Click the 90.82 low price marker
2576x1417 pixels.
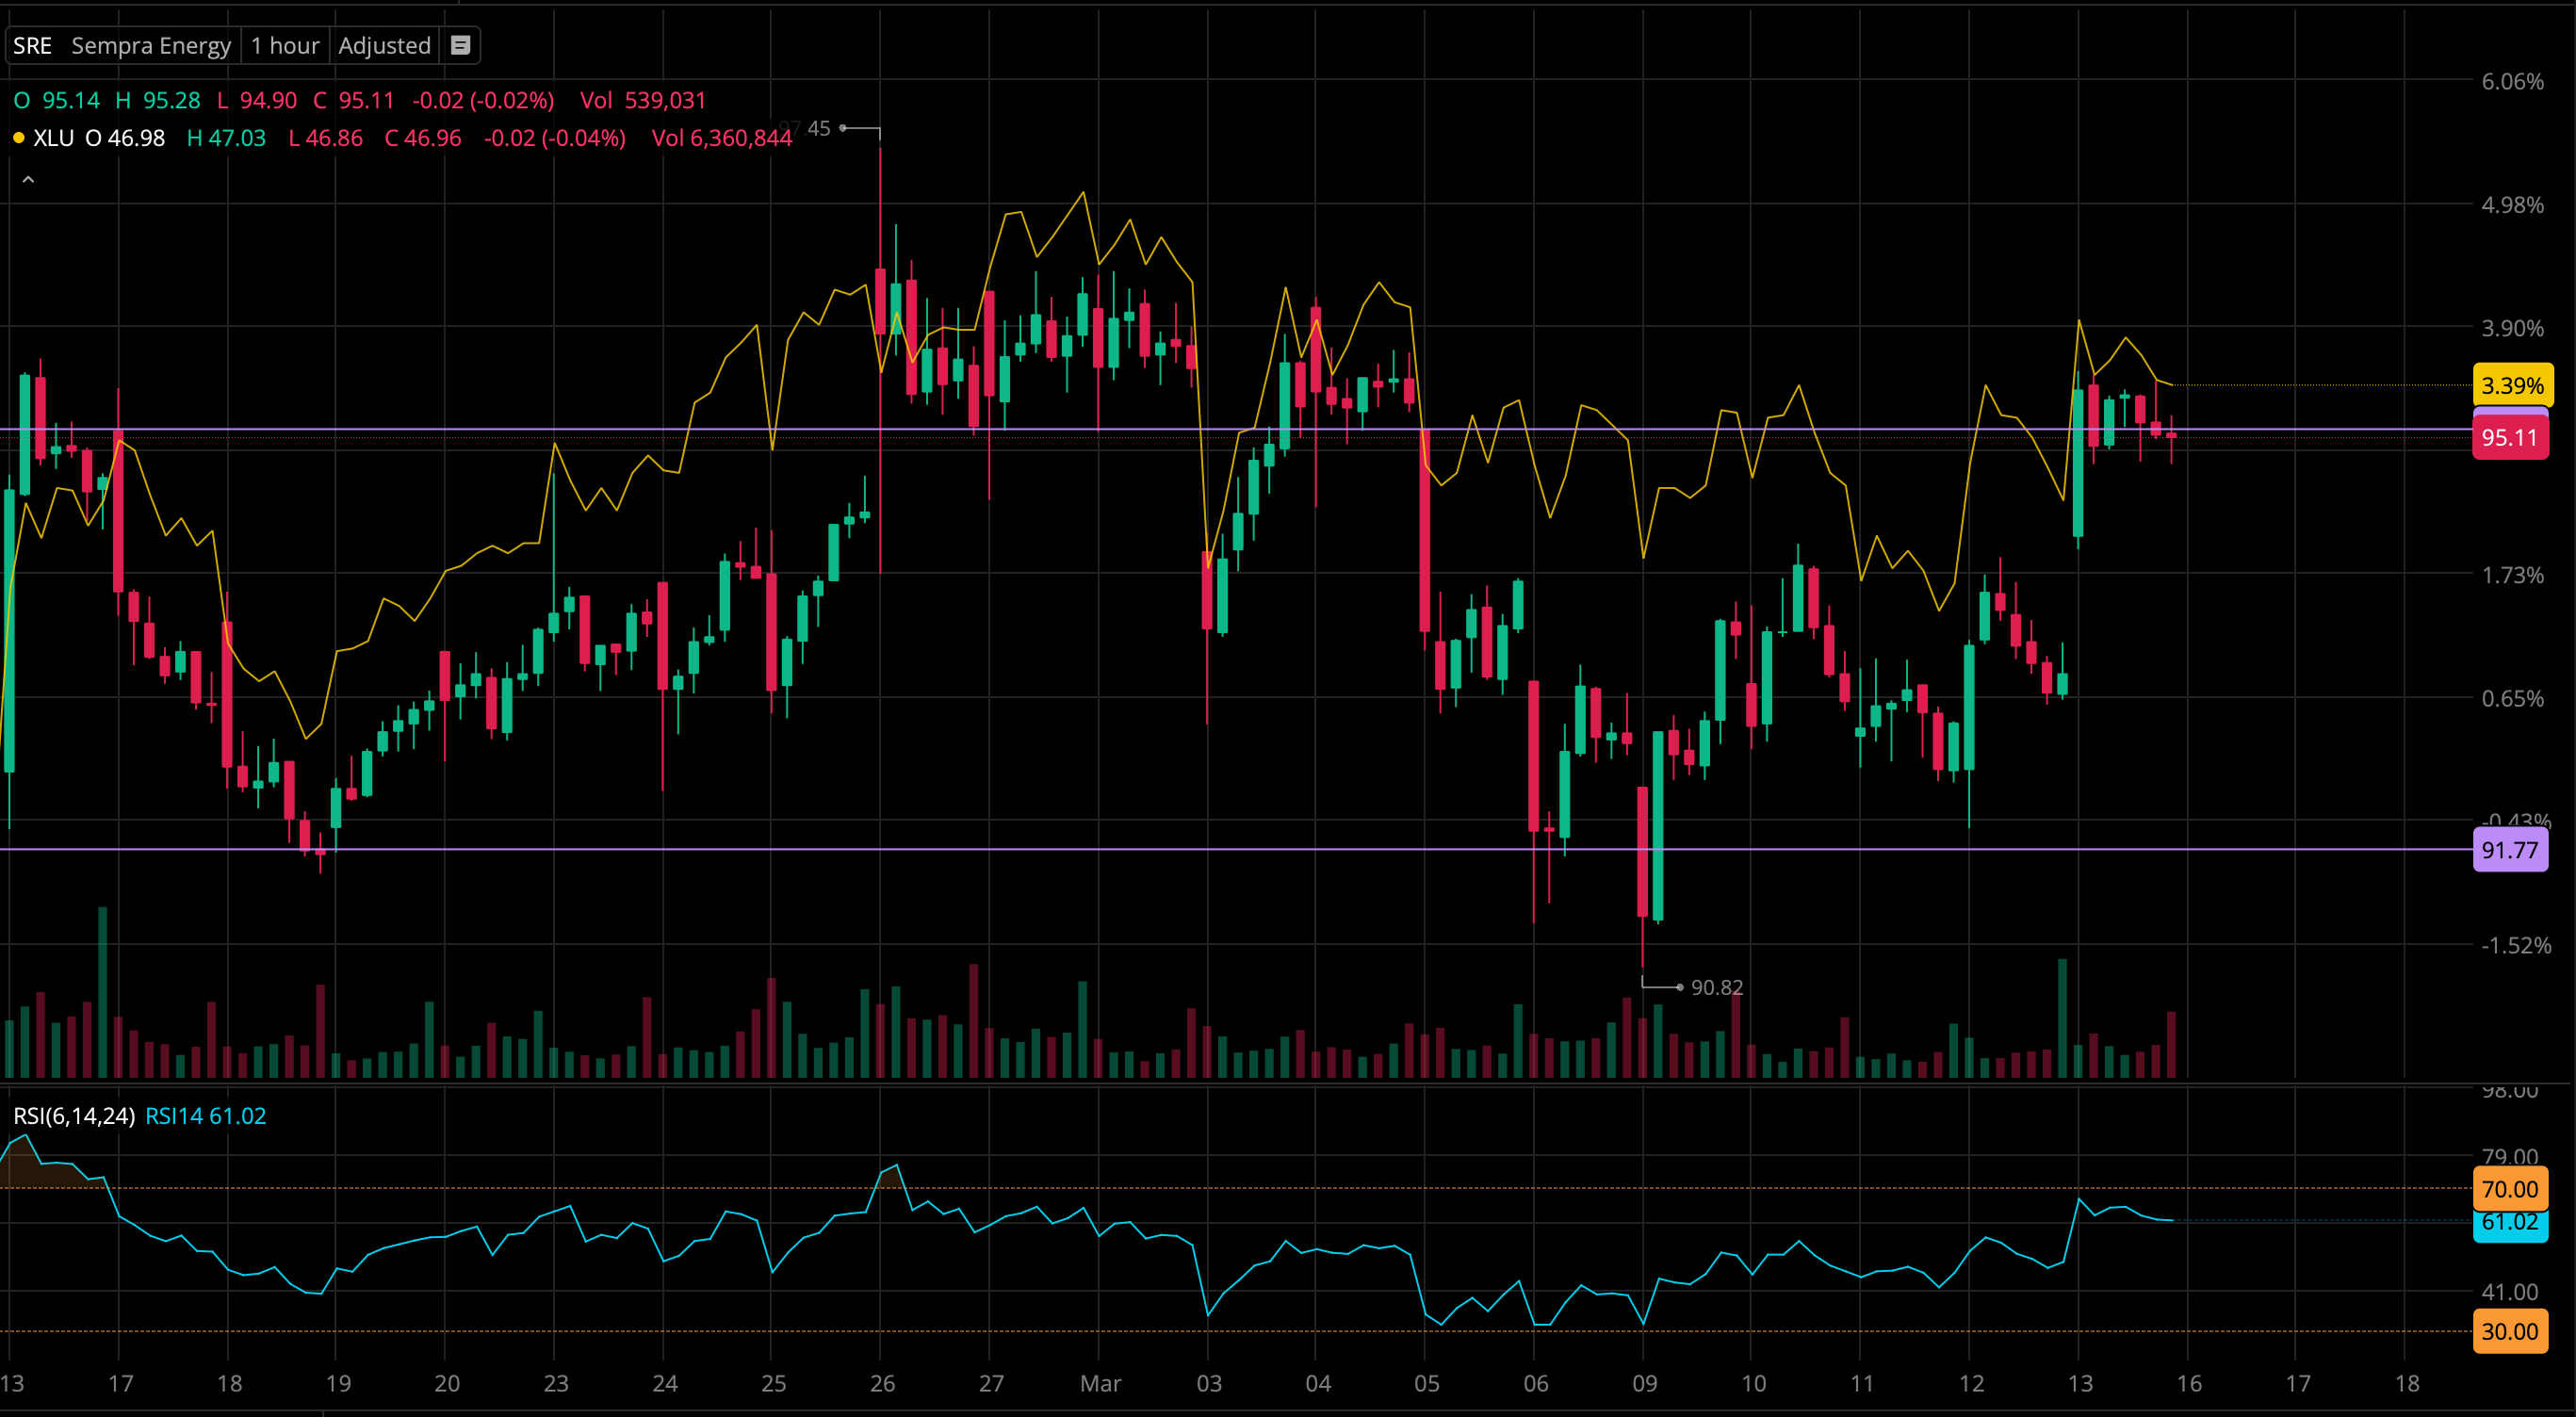pyautogui.click(x=1715, y=987)
